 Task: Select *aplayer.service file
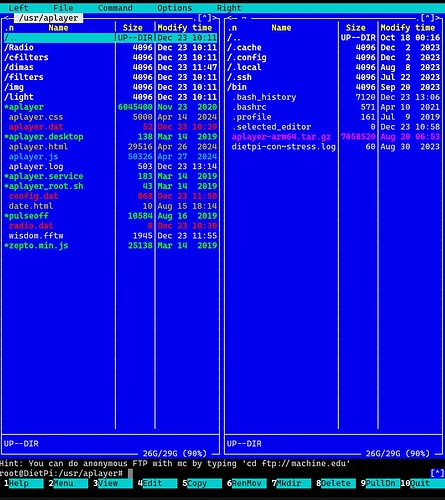[110, 176]
